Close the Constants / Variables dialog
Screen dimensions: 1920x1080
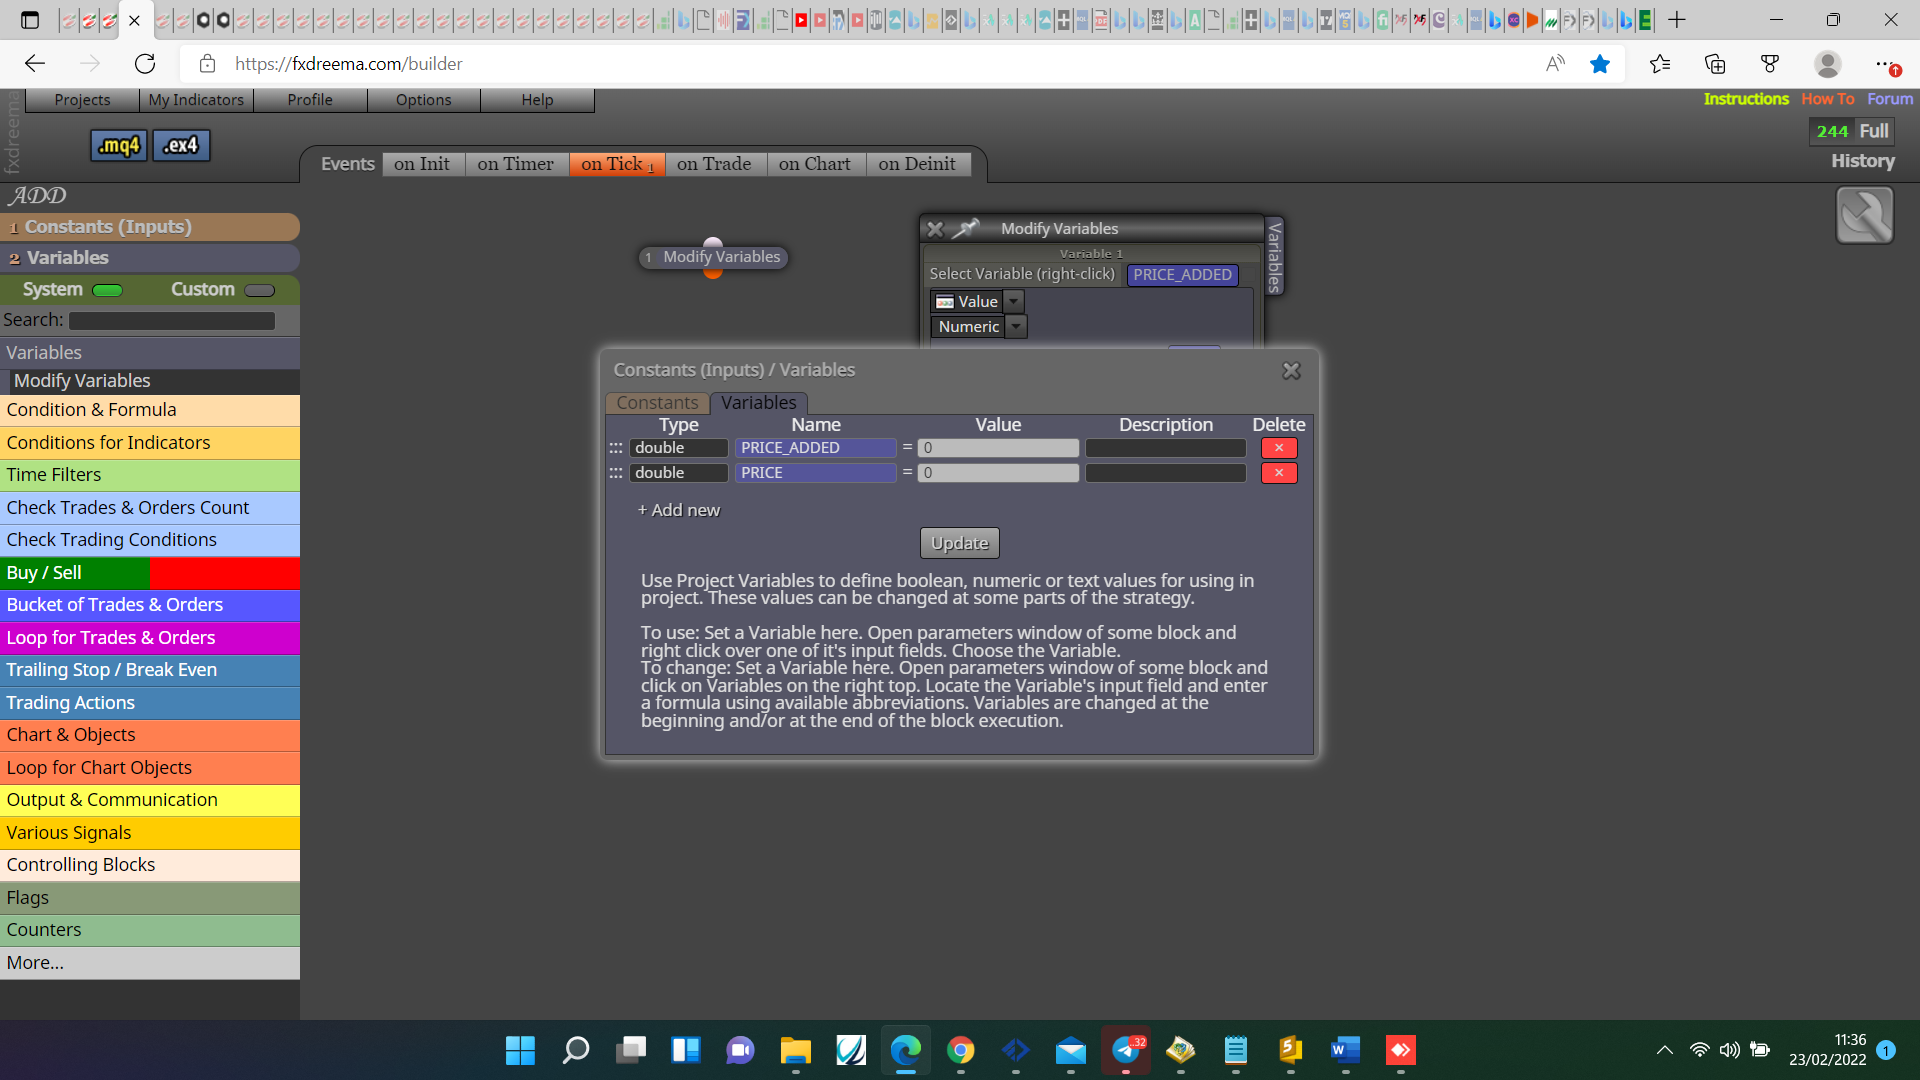(x=1291, y=371)
